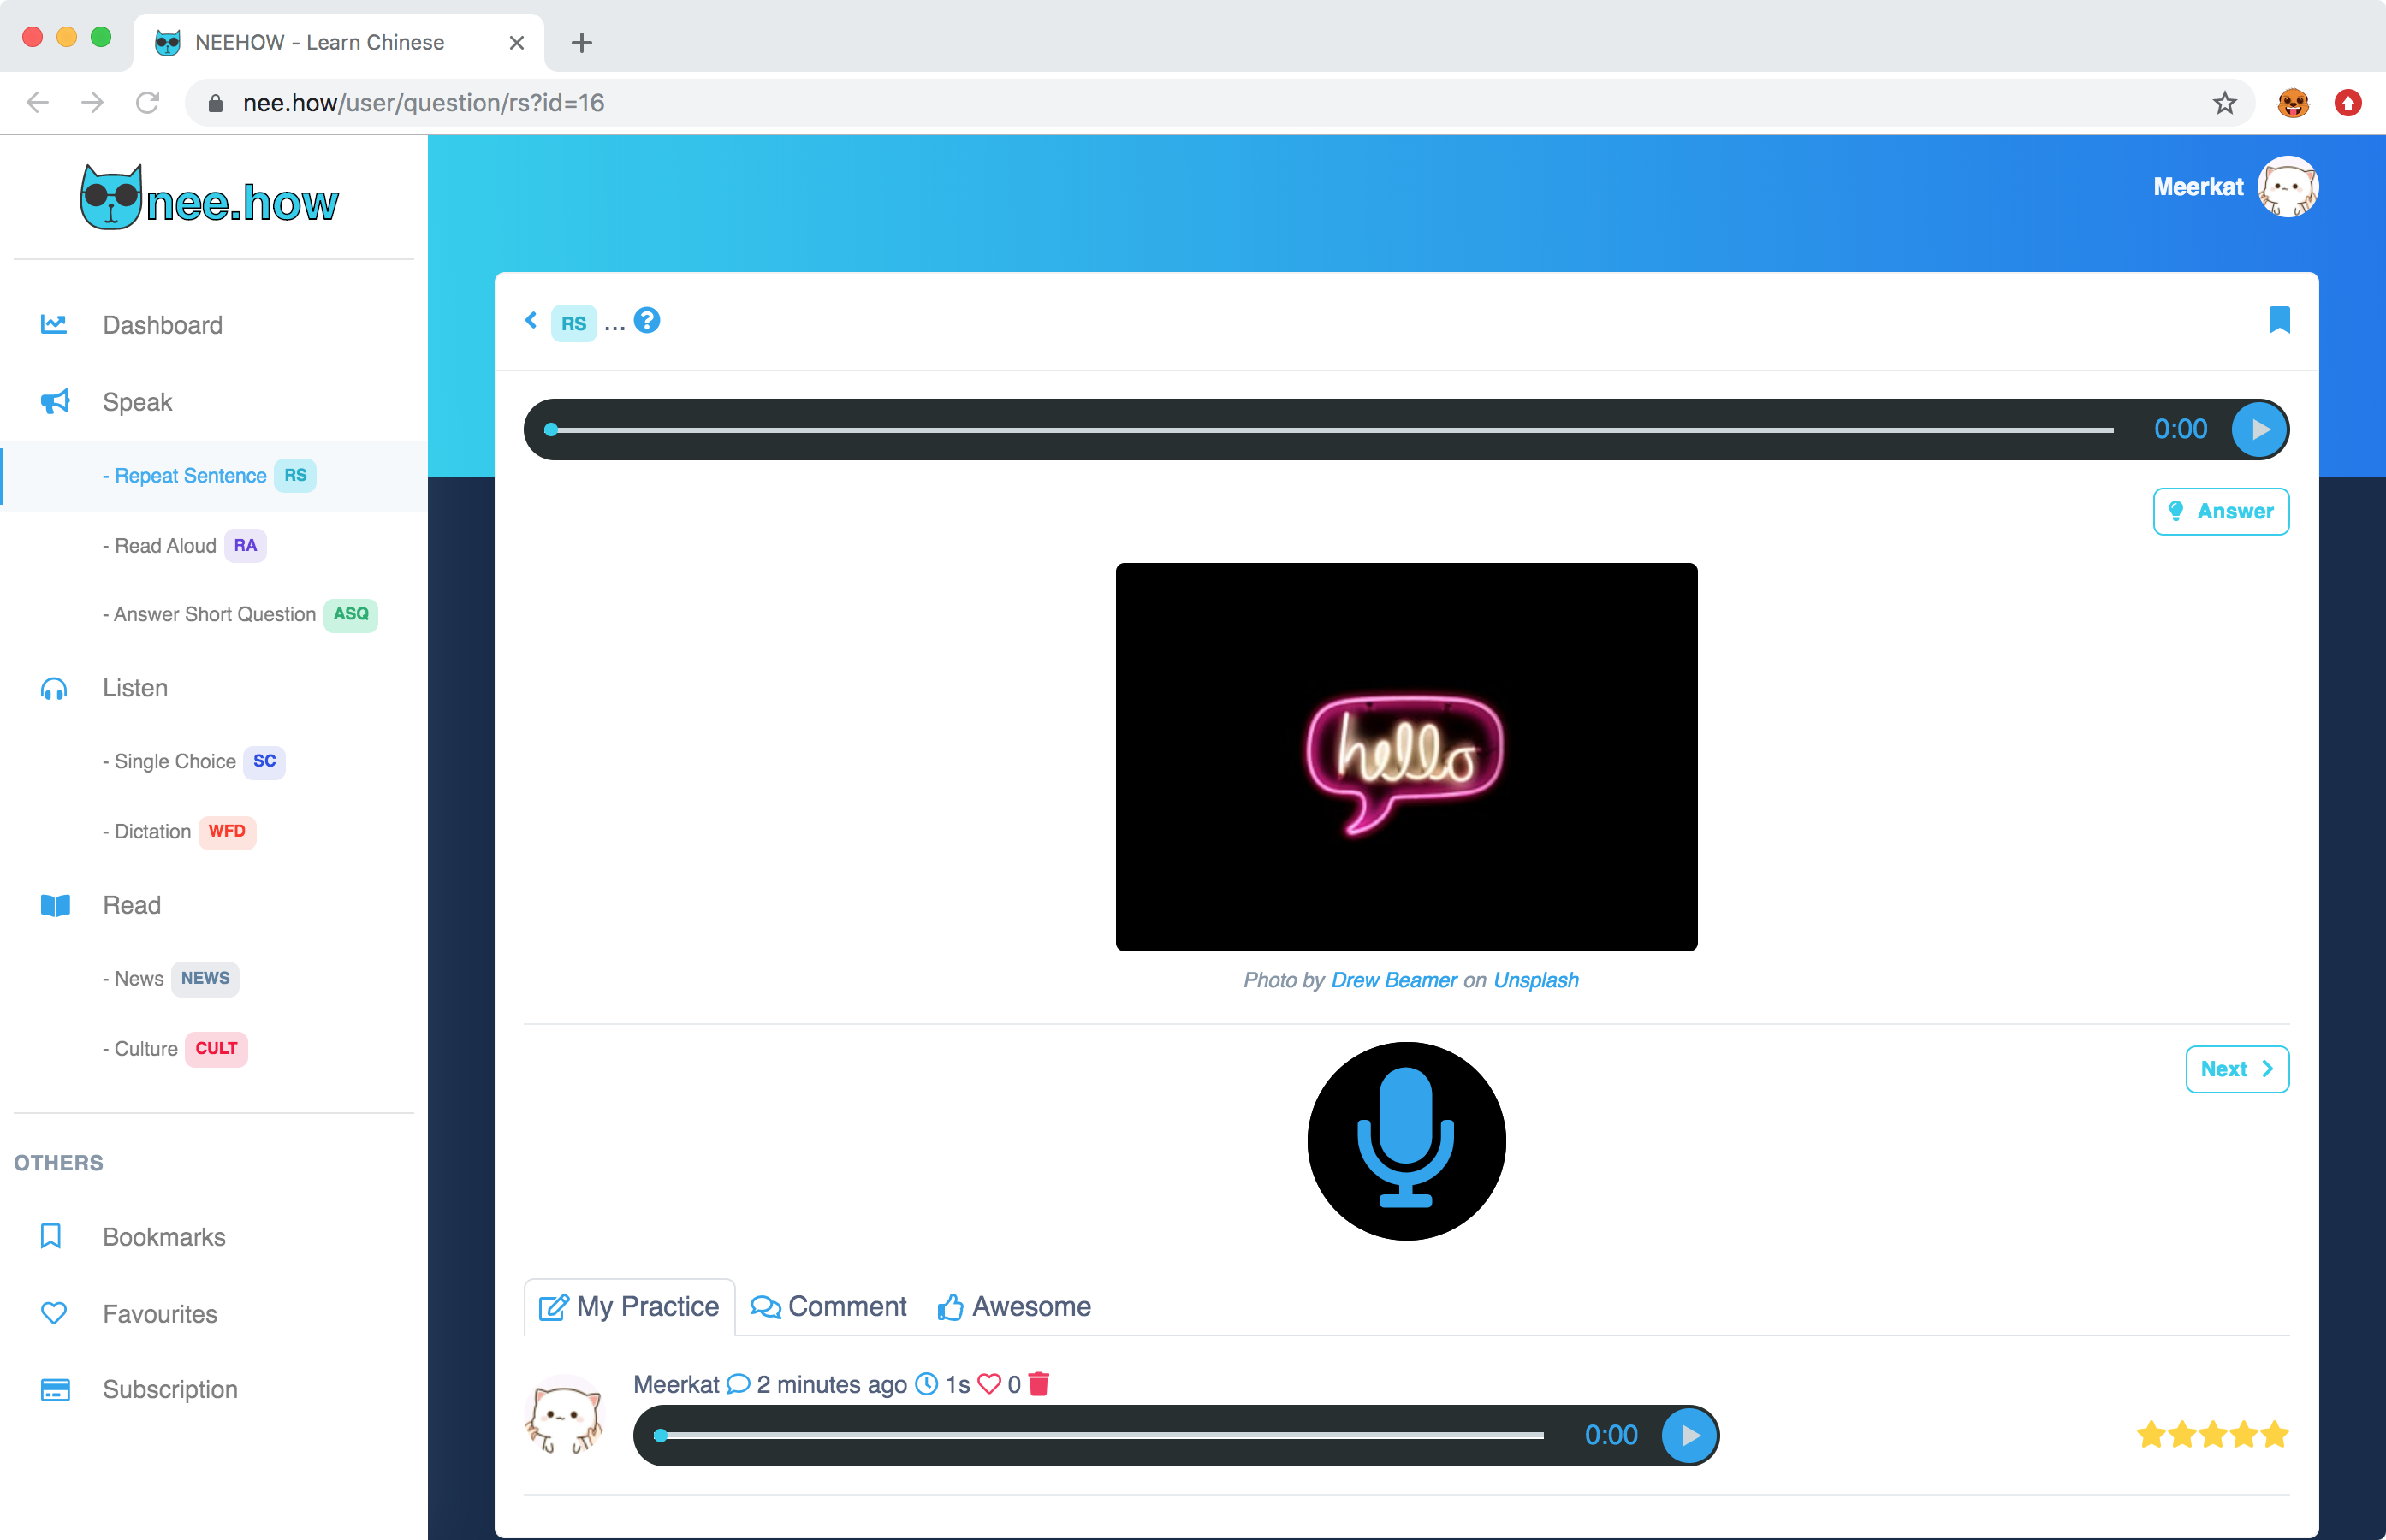
Task: Toggle the heart like on Meerkat's recording
Action: click(989, 1384)
